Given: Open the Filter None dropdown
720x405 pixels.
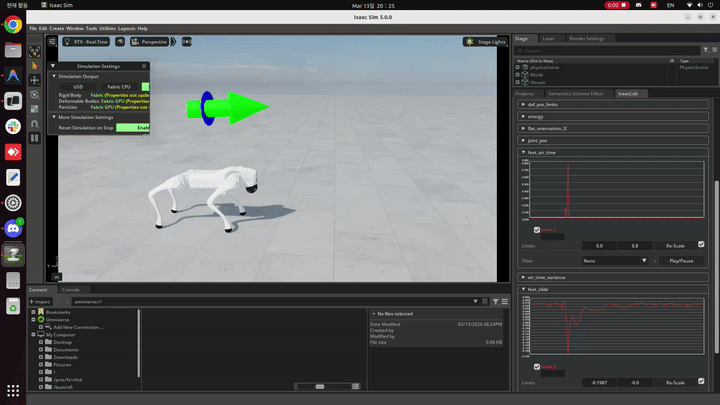Looking at the screenshot, I should click(x=615, y=261).
